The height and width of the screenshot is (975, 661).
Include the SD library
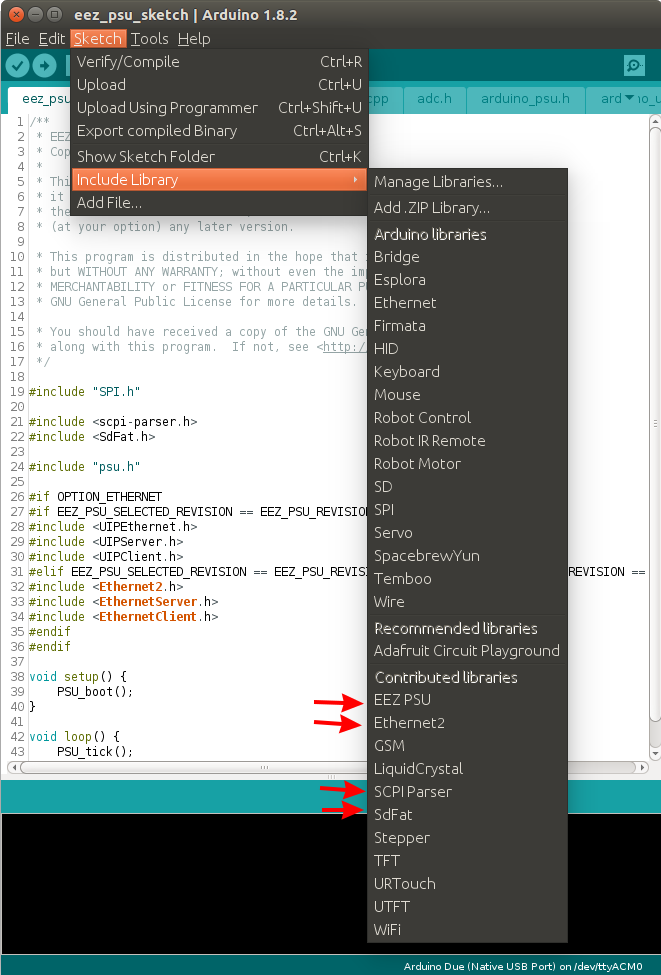point(468,487)
